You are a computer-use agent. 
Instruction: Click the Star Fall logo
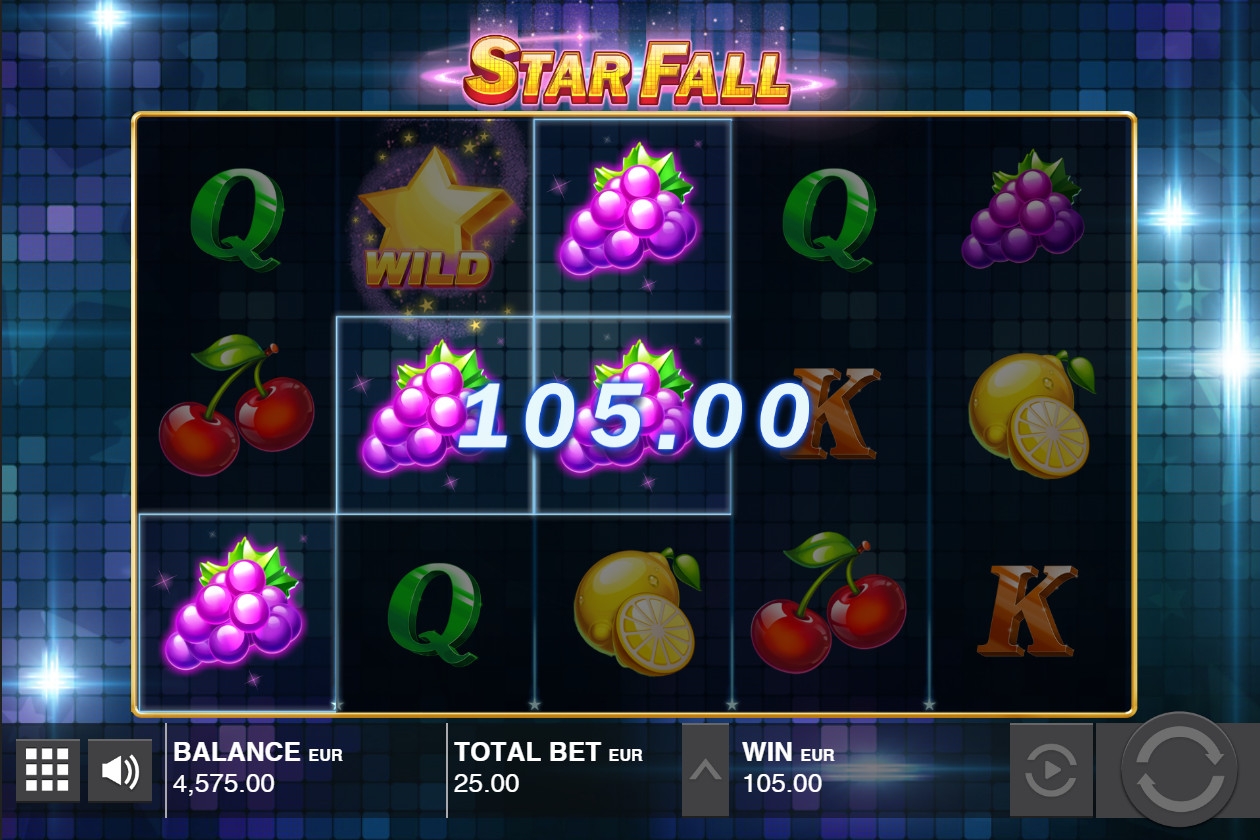click(x=628, y=70)
